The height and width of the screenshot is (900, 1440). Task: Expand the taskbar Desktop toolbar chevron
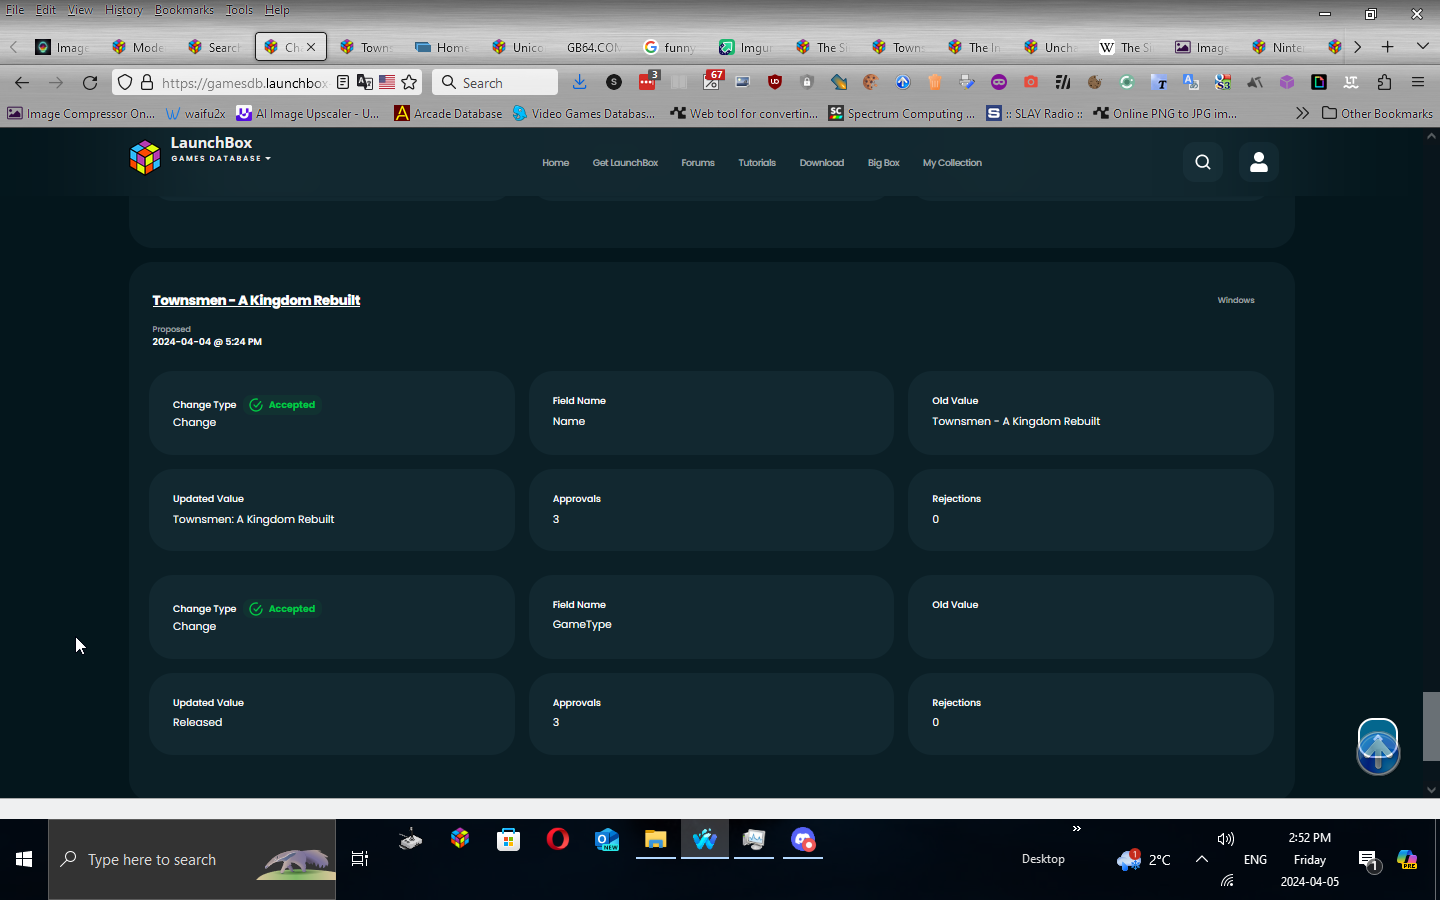tap(1076, 828)
